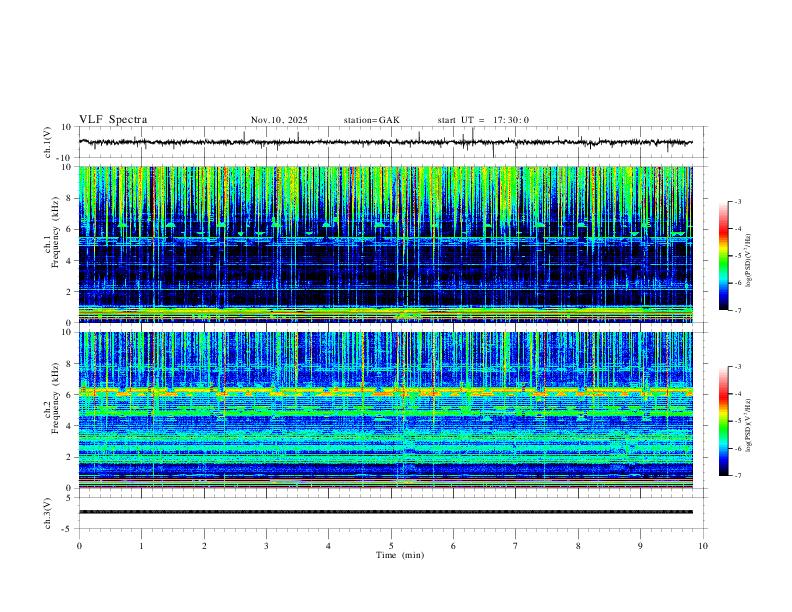The image size is (792, 612).
Task: Click the upper PSD color bar
Action: point(723,256)
